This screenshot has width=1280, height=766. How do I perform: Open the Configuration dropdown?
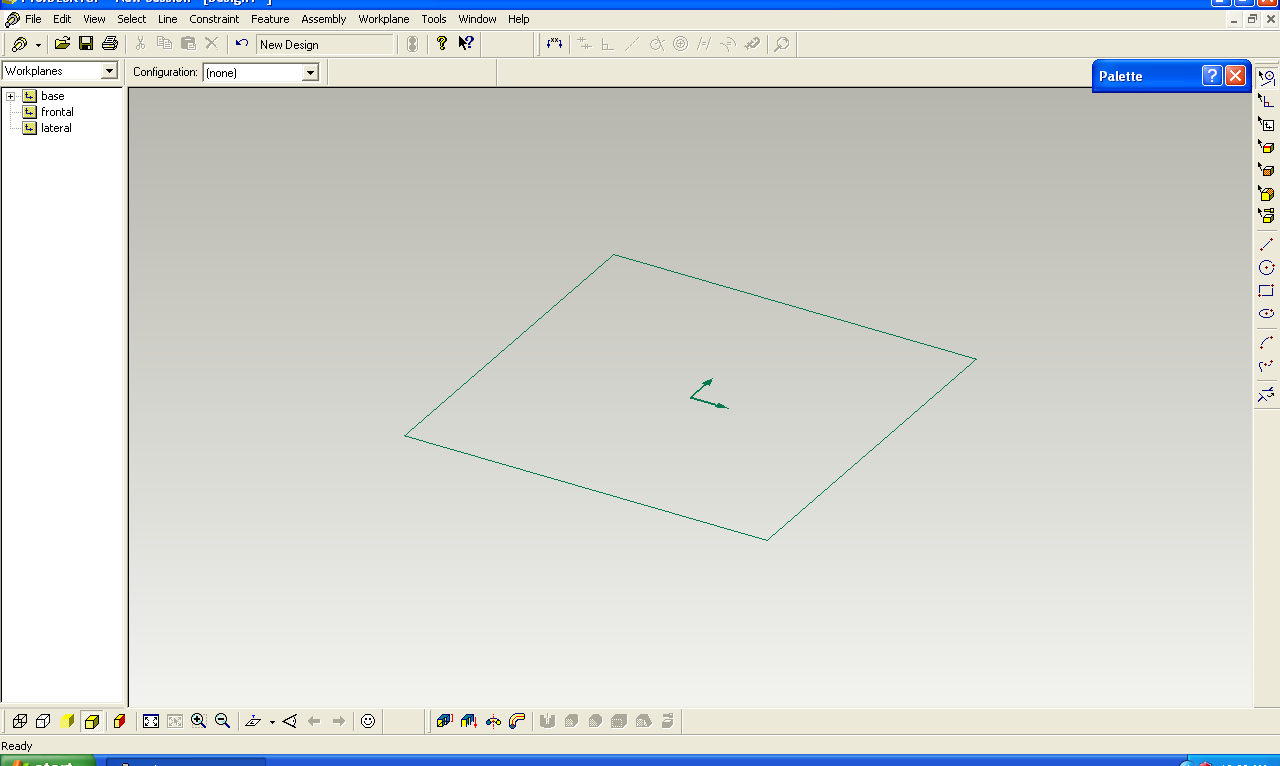coord(310,72)
